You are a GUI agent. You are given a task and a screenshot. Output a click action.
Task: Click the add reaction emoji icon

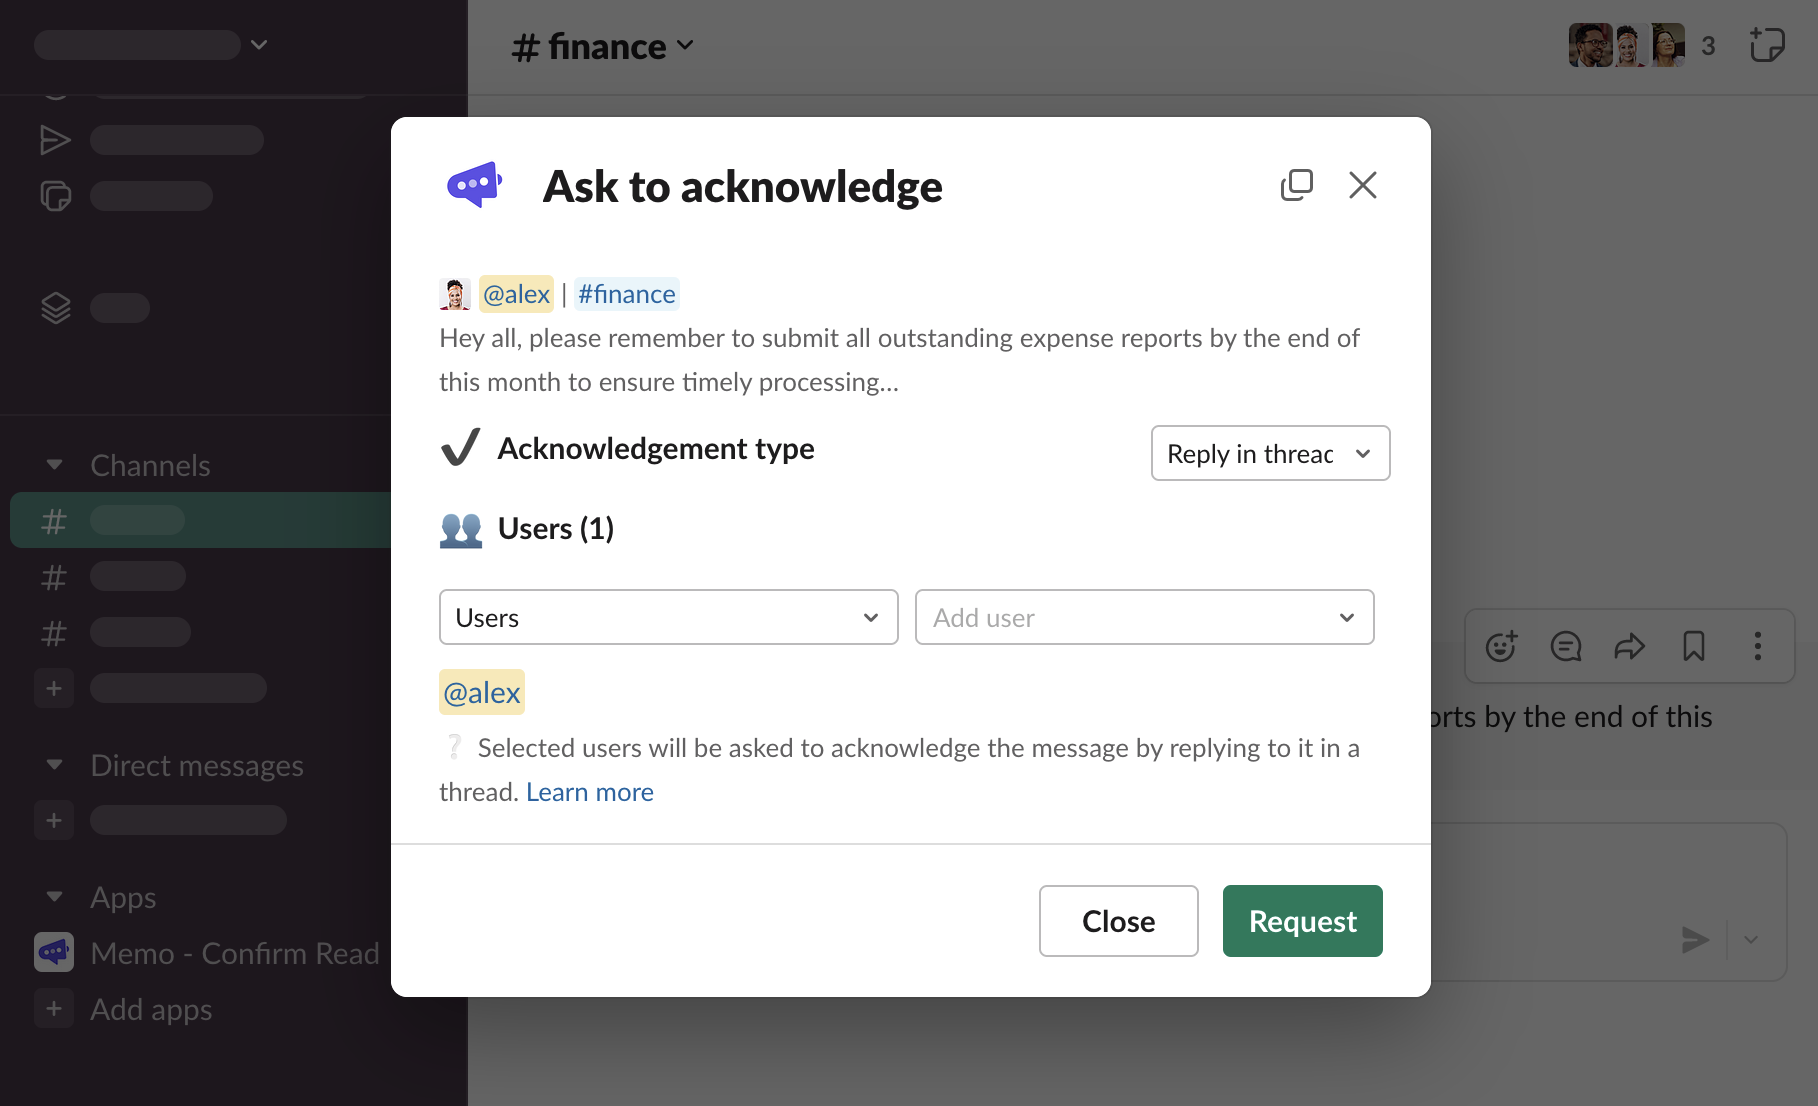click(x=1501, y=646)
